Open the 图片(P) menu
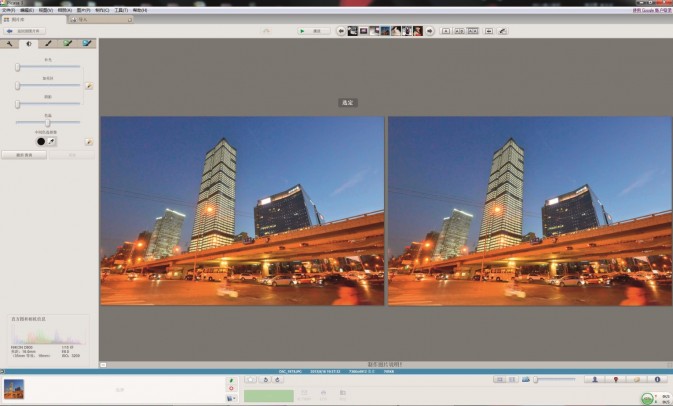This screenshot has width=673, height=406. click(83, 10)
